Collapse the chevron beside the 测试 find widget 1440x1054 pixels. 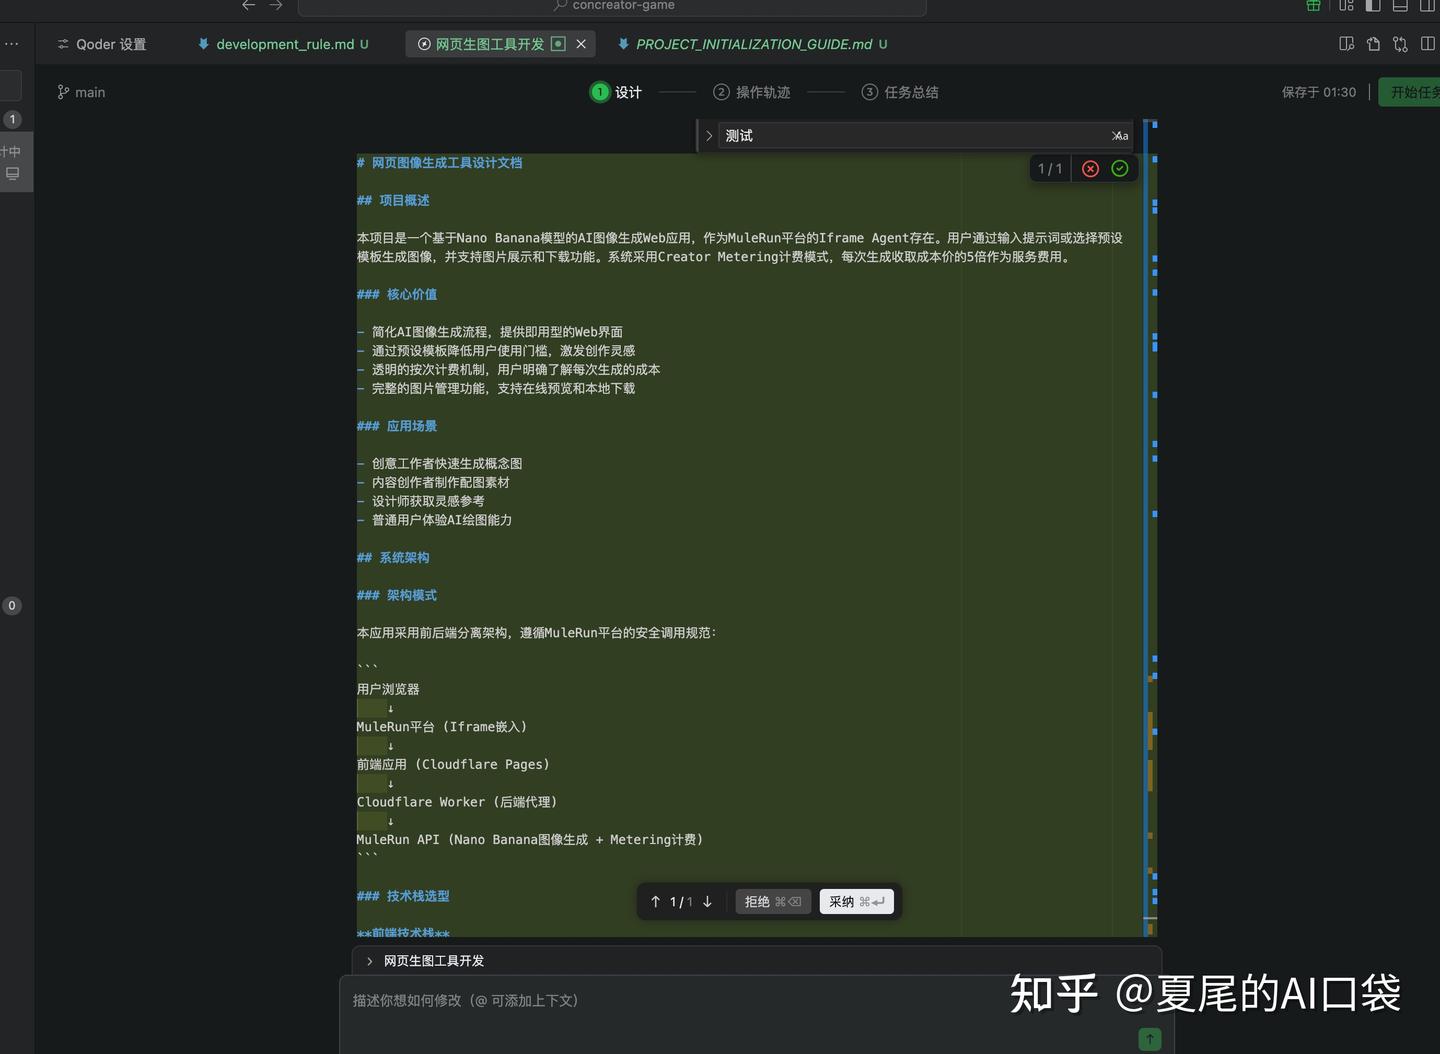pos(708,135)
